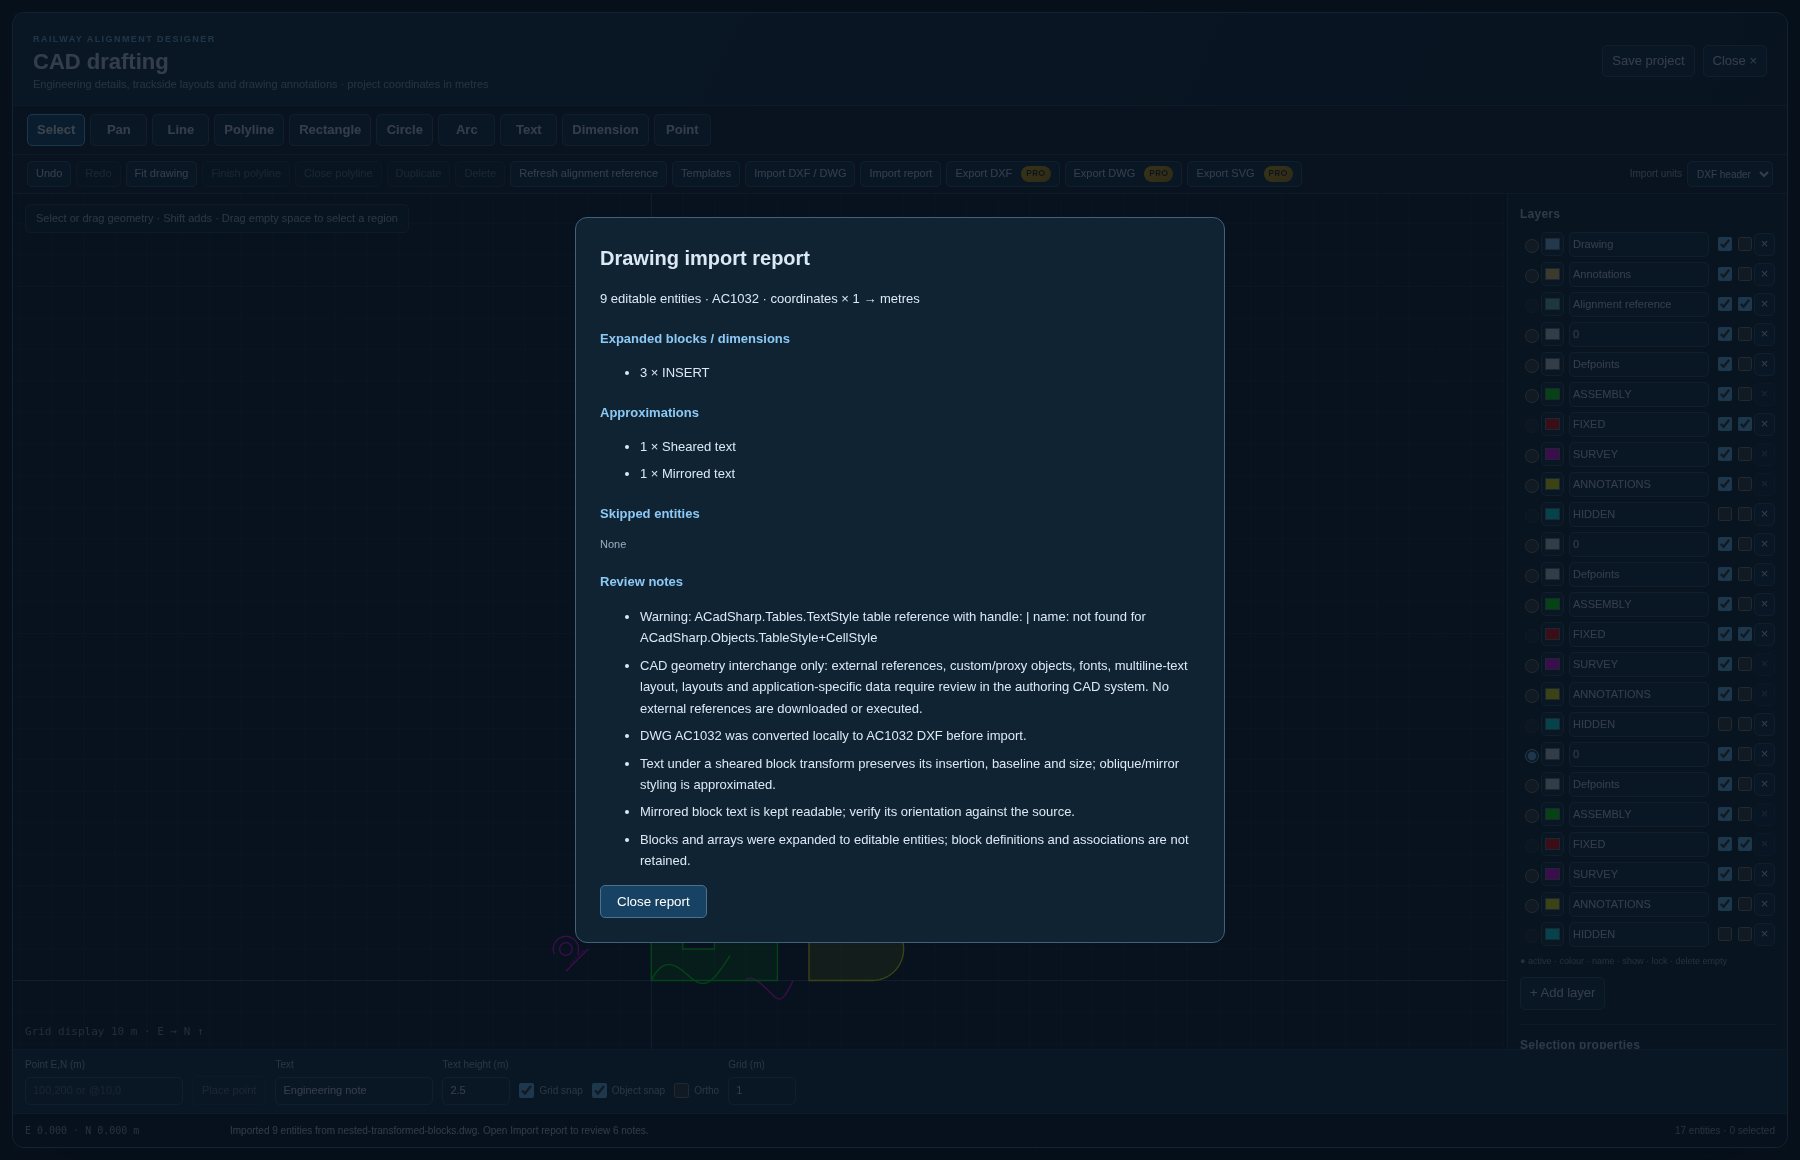Hide the Drawing layer via show checkbox
This screenshot has width=1800, height=1160.
[1725, 244]
